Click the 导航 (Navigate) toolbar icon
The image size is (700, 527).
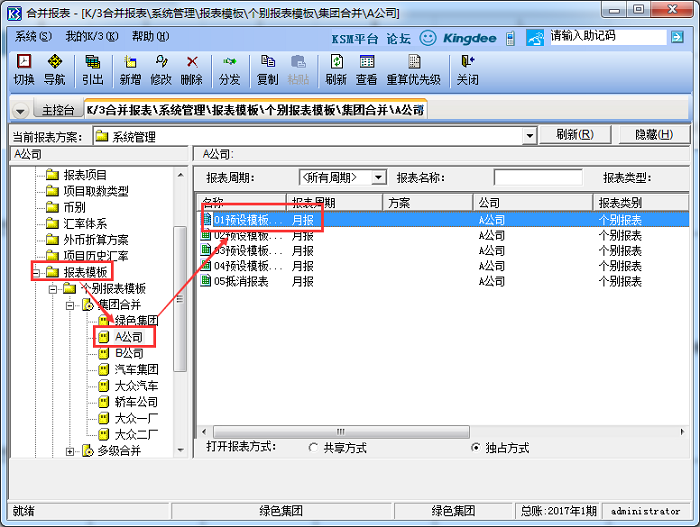[55, 69]
